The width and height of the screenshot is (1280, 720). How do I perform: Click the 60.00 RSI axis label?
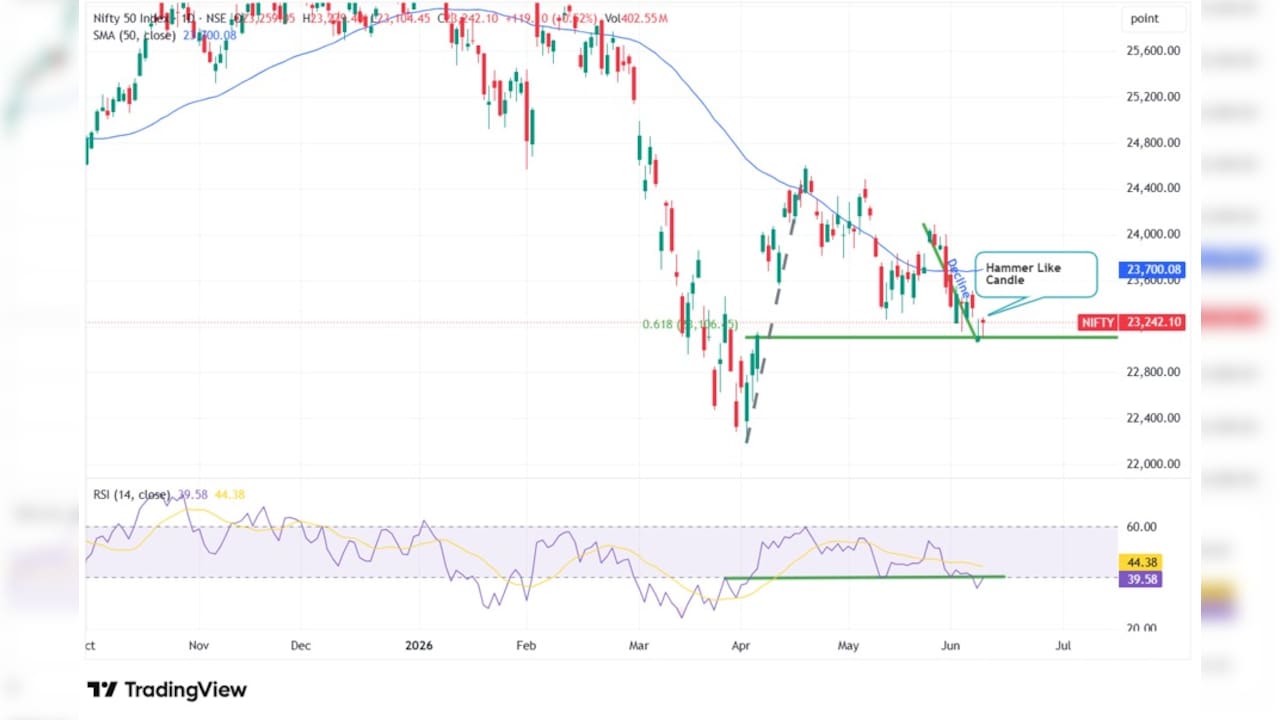click(x=1142, y=526)
